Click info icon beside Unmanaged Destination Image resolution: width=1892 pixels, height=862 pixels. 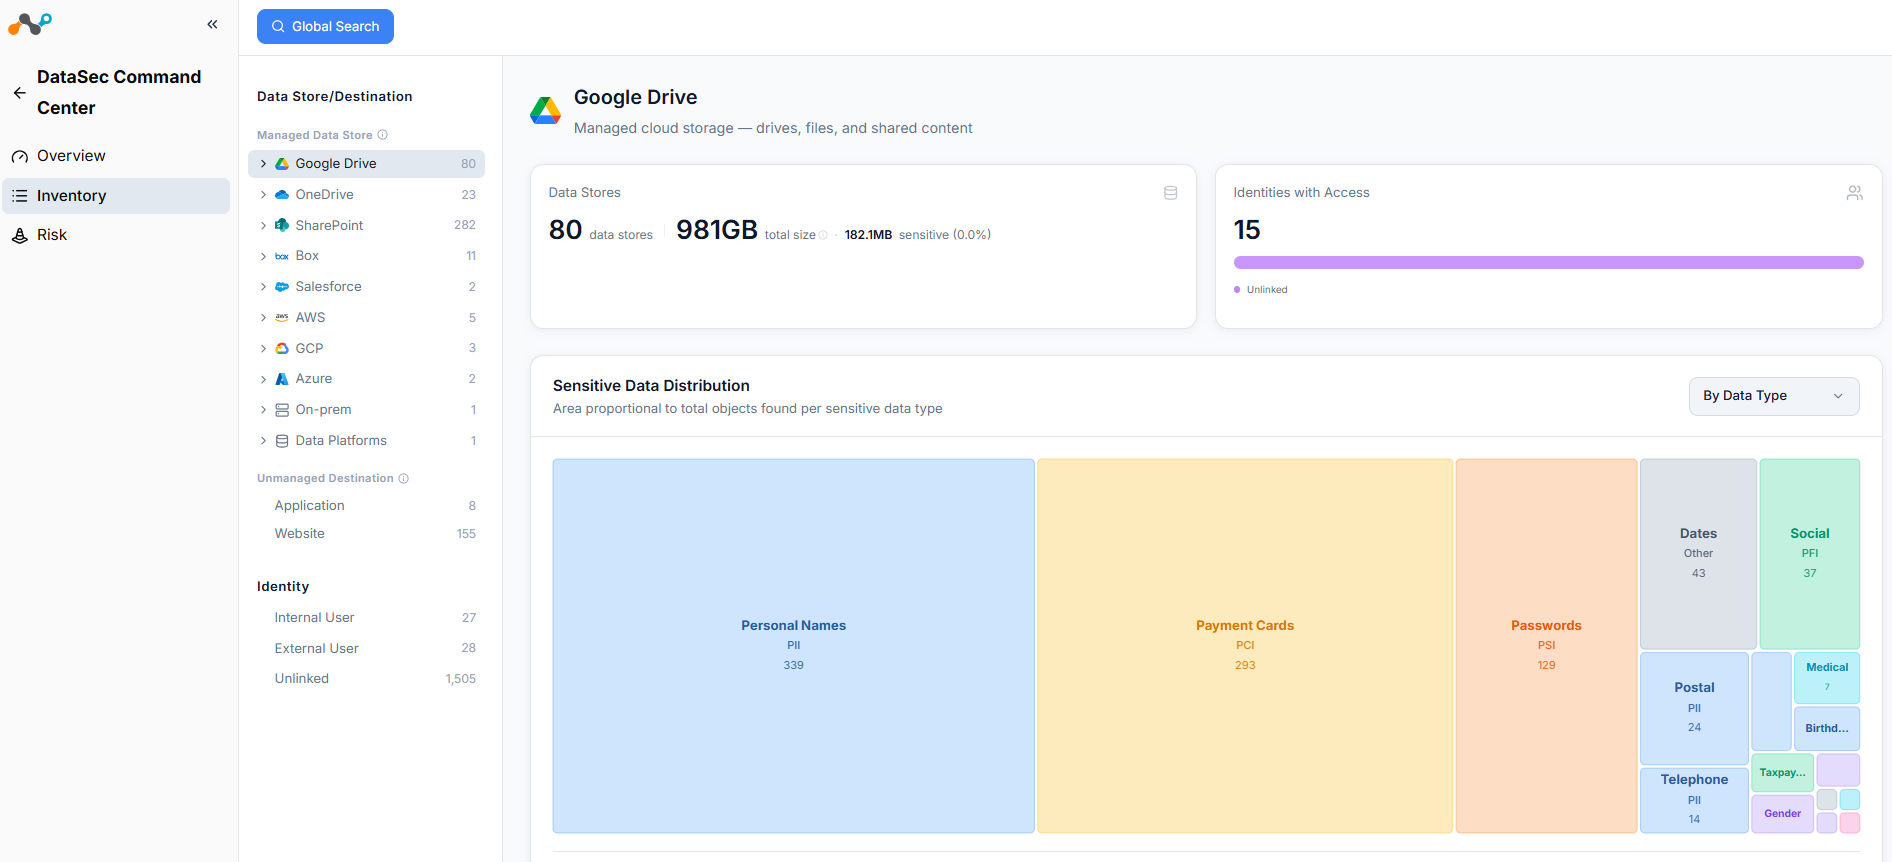(x=404, y=478)
